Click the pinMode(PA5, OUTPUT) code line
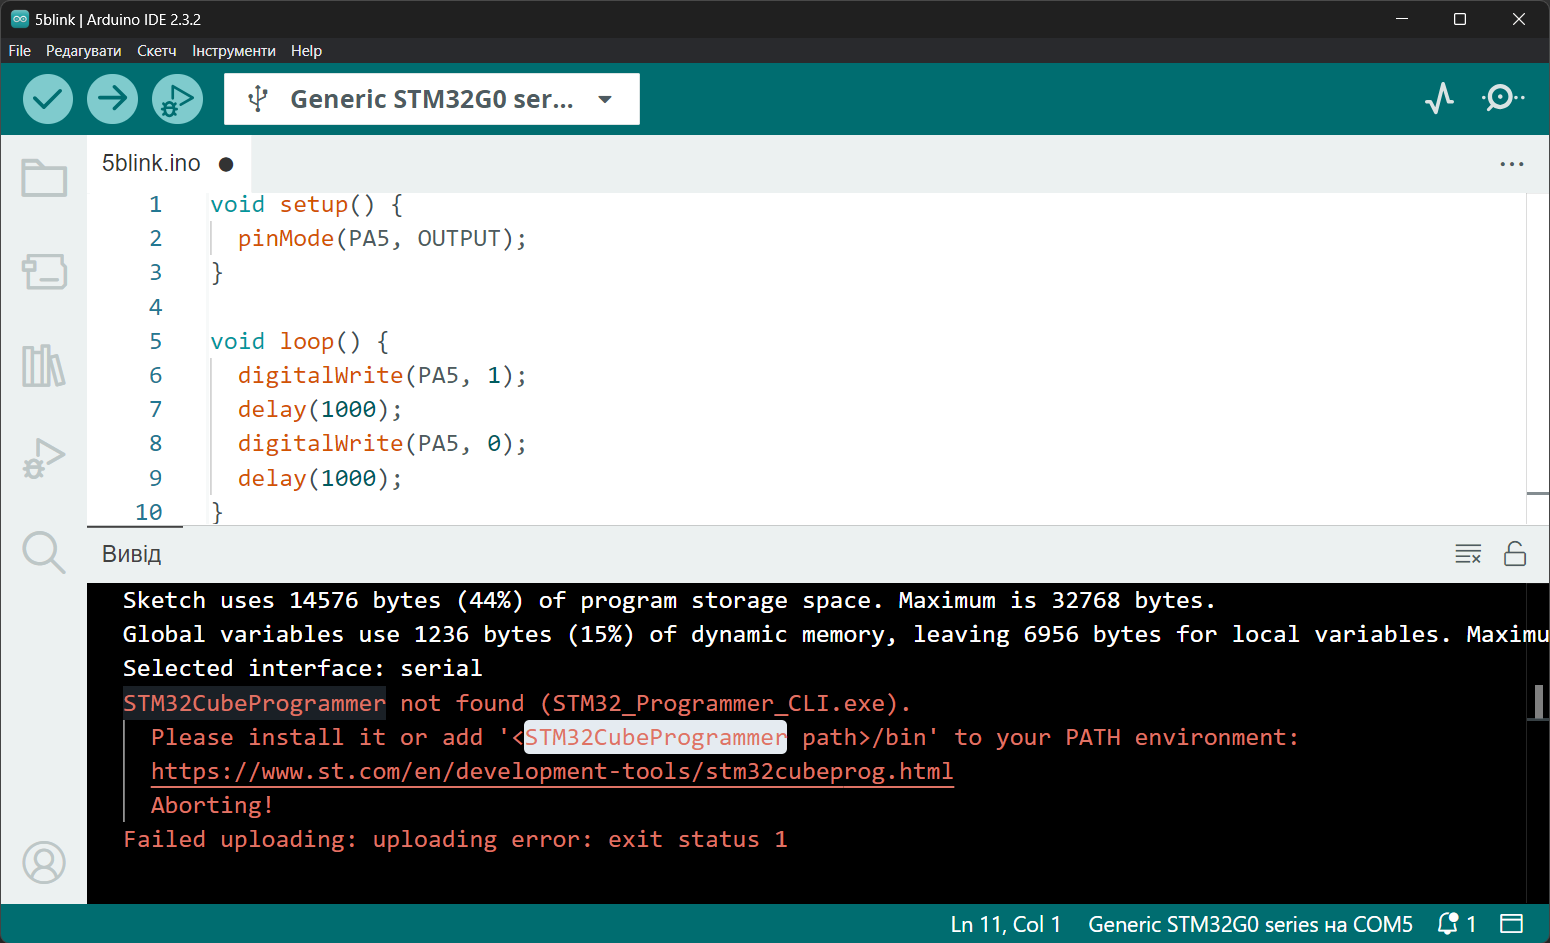Image resolution: width=1550 pixels, height=943 pixels. click(x=382, y=239)
